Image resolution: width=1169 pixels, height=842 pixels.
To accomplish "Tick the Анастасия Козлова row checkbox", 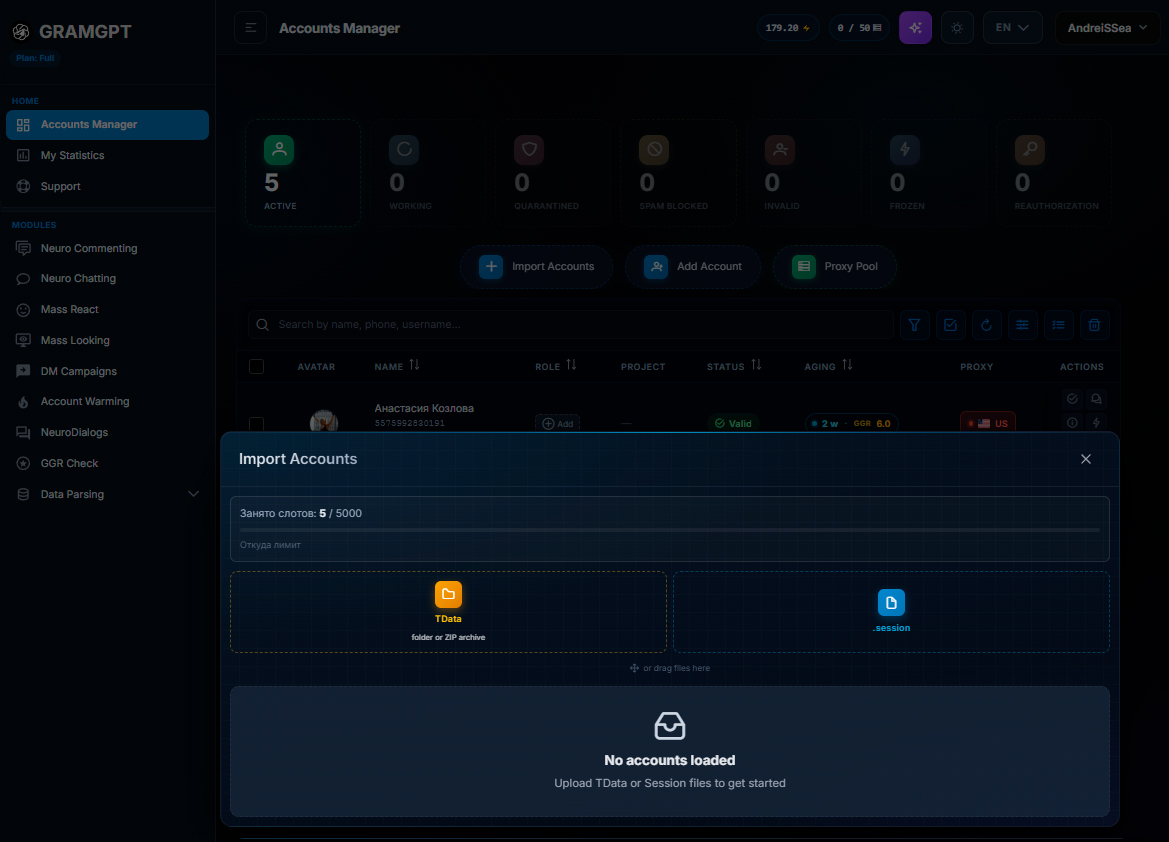I will 256,424.
